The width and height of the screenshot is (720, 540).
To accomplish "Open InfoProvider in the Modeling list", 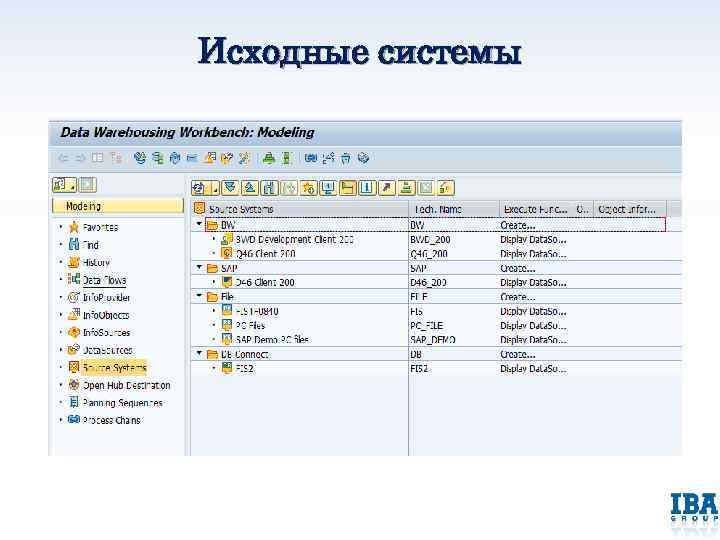I will pyautogui.click(x=106, y=298).
